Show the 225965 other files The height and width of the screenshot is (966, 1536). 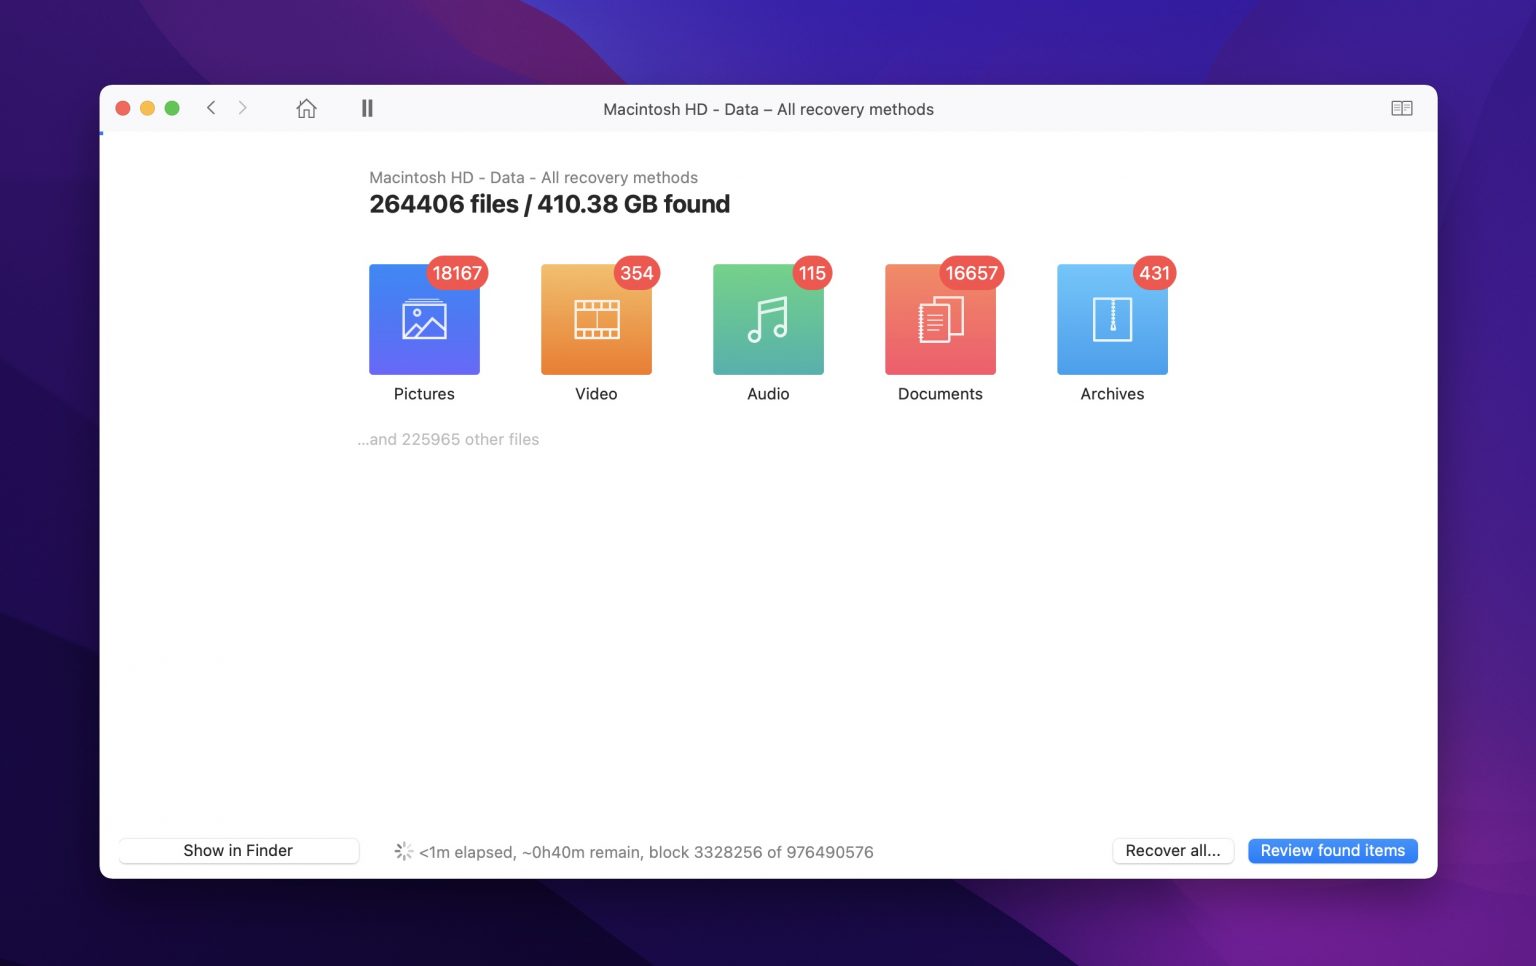coord(449,439)
